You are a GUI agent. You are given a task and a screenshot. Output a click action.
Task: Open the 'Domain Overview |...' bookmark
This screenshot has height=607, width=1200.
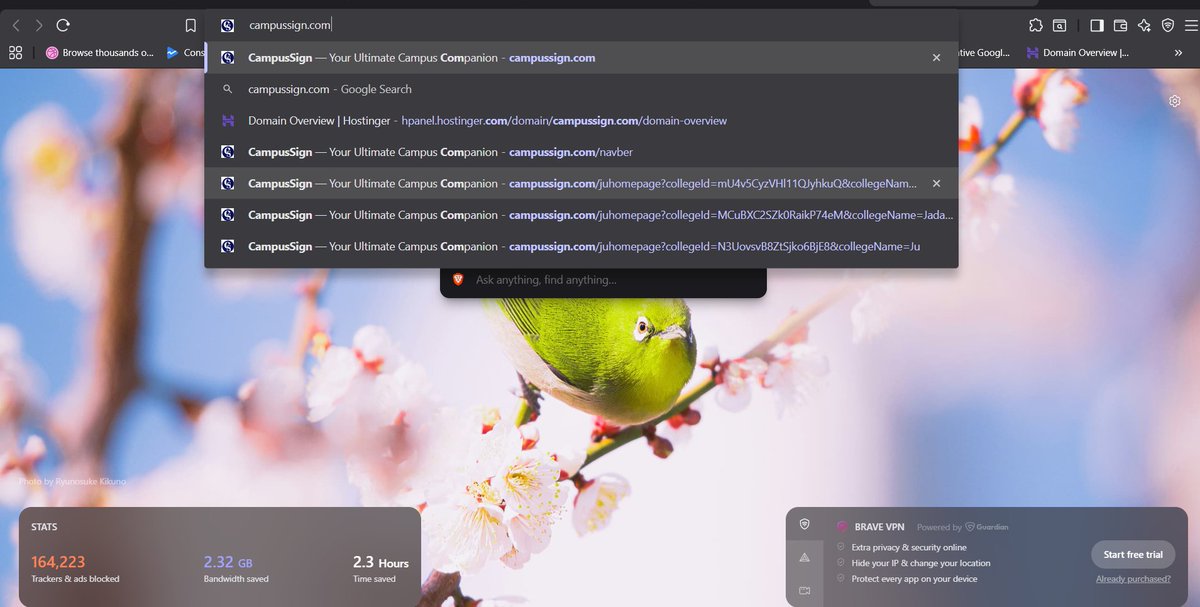click(1077, 53)
